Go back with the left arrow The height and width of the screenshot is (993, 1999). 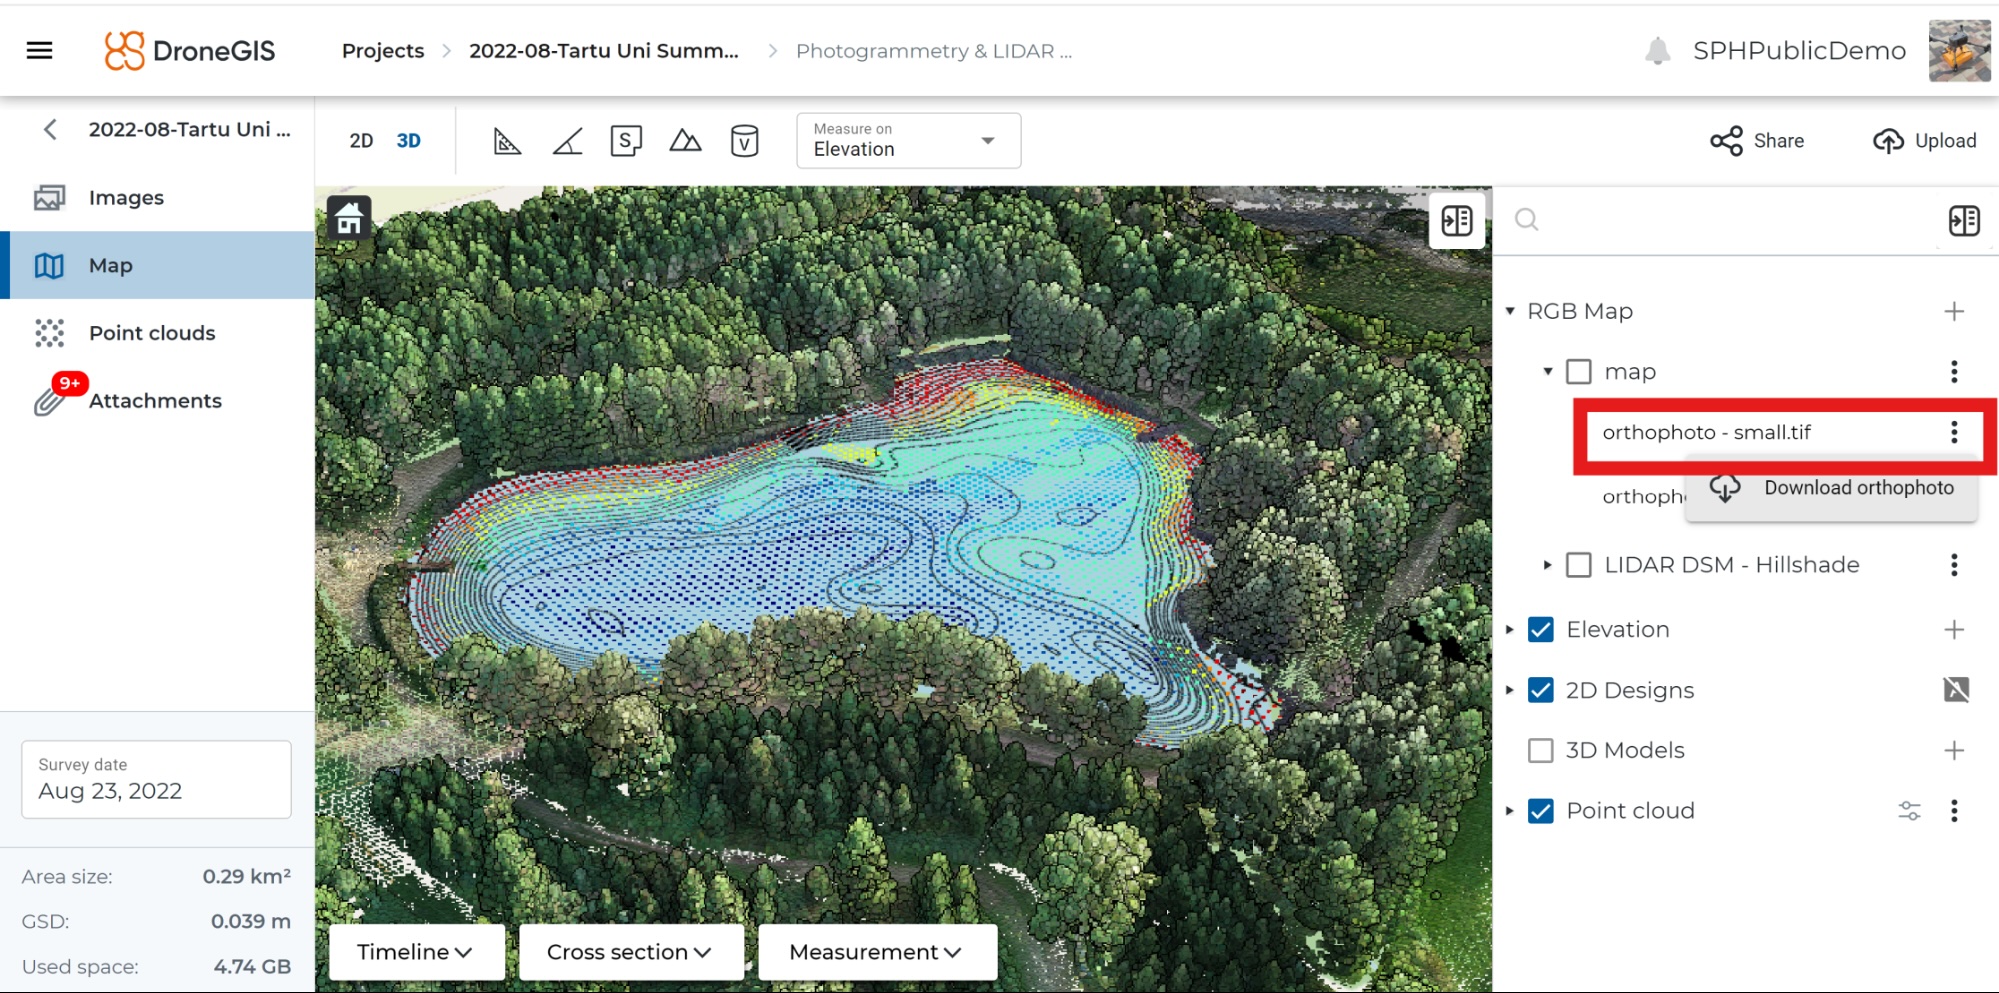coord(50,129)
